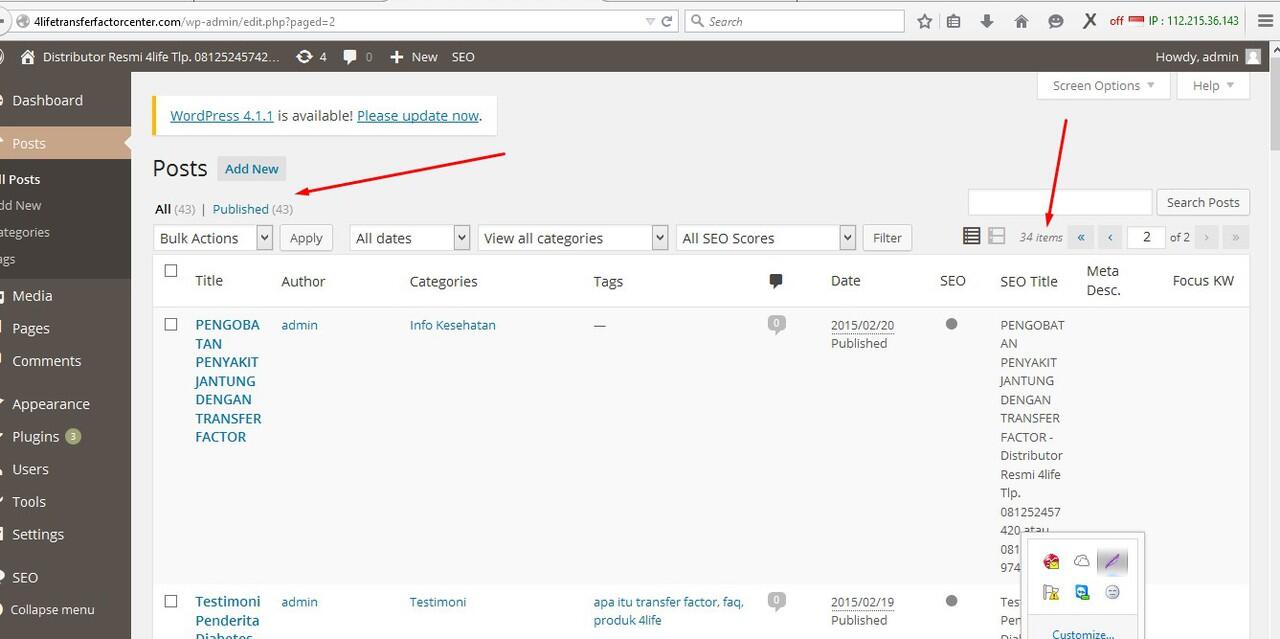Click the cloud icon in overflow panel
The height and width of the screenshot is (639, 1280).
(x=1081, y=562)
